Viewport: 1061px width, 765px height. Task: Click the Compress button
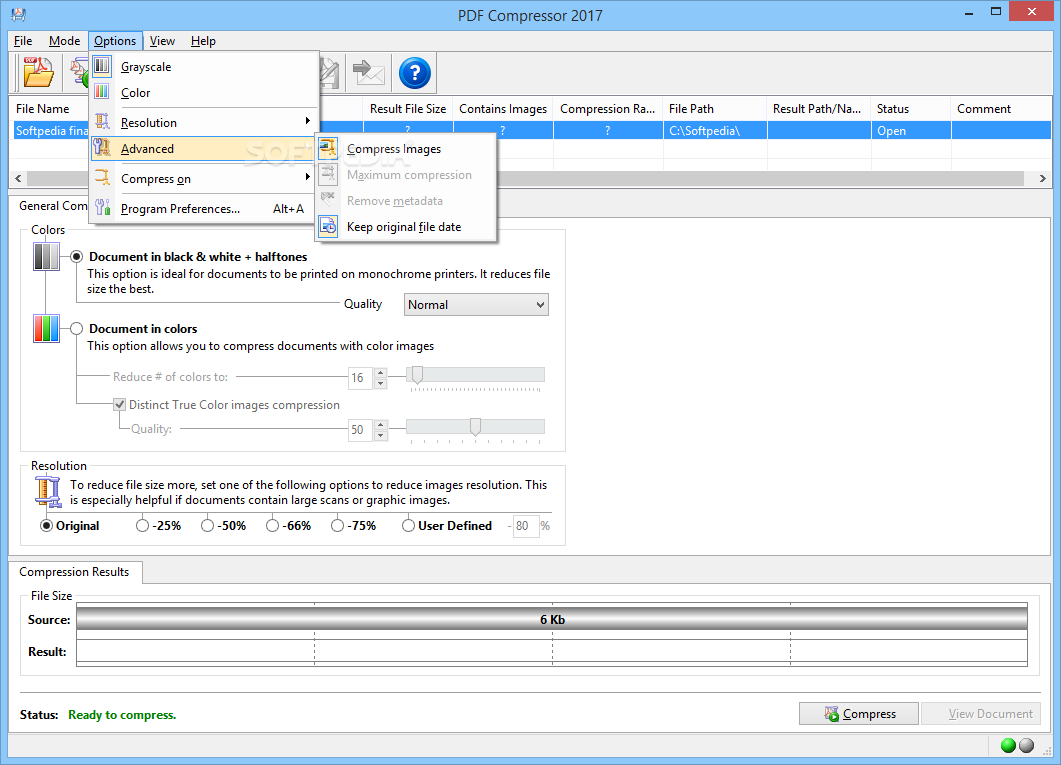[859, 714]
